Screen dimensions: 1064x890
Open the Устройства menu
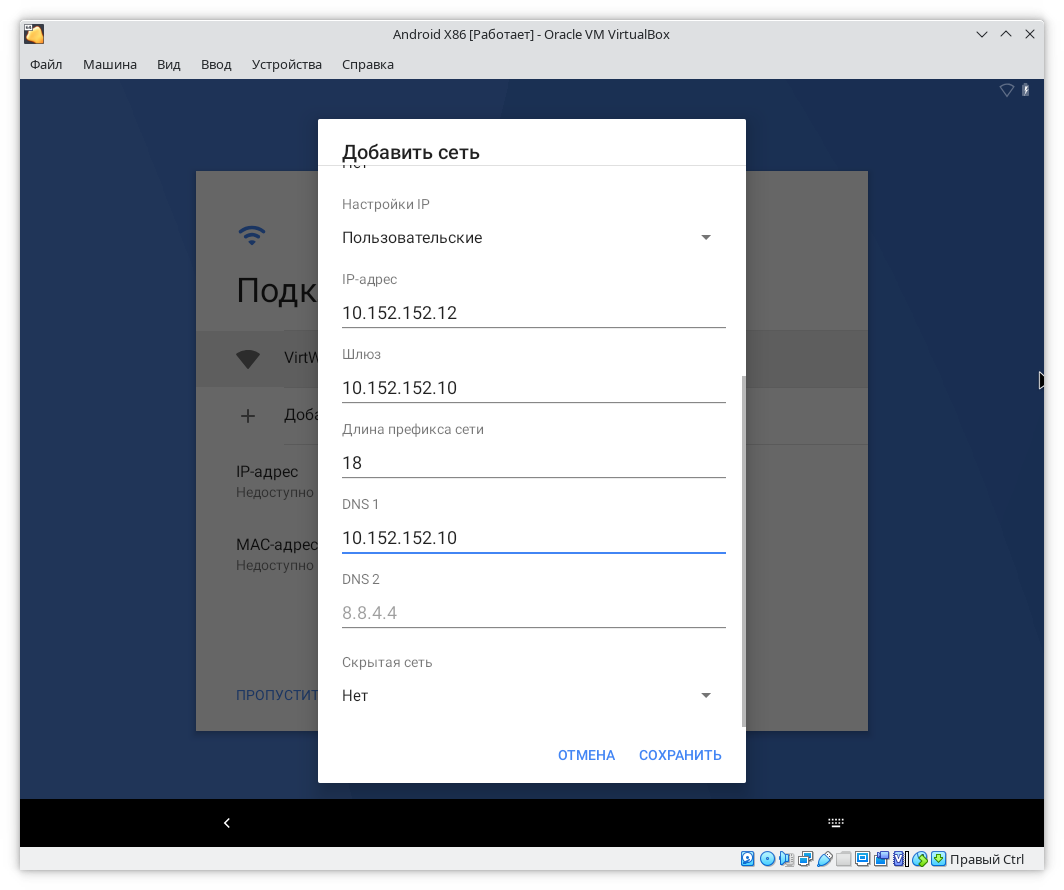coord(287,64)
